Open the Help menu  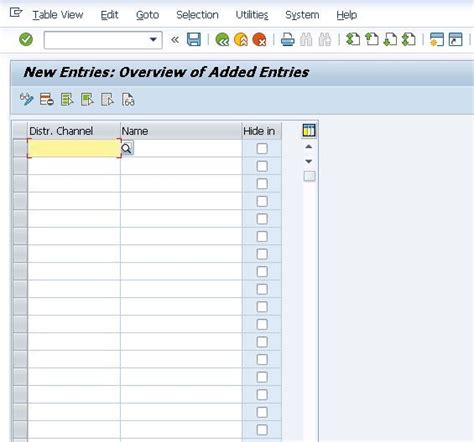[x=347, y=15]
